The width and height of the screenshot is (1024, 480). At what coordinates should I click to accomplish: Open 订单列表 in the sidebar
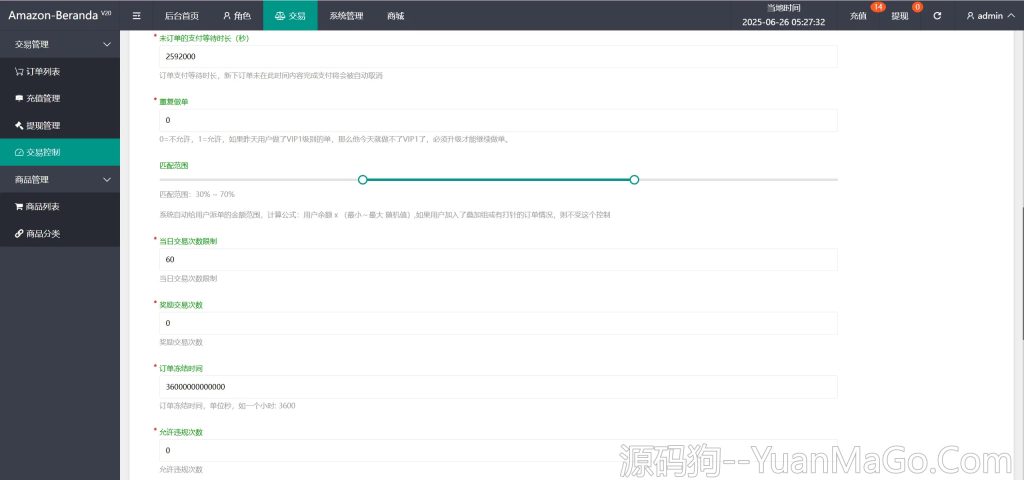[x=60, y=72]
